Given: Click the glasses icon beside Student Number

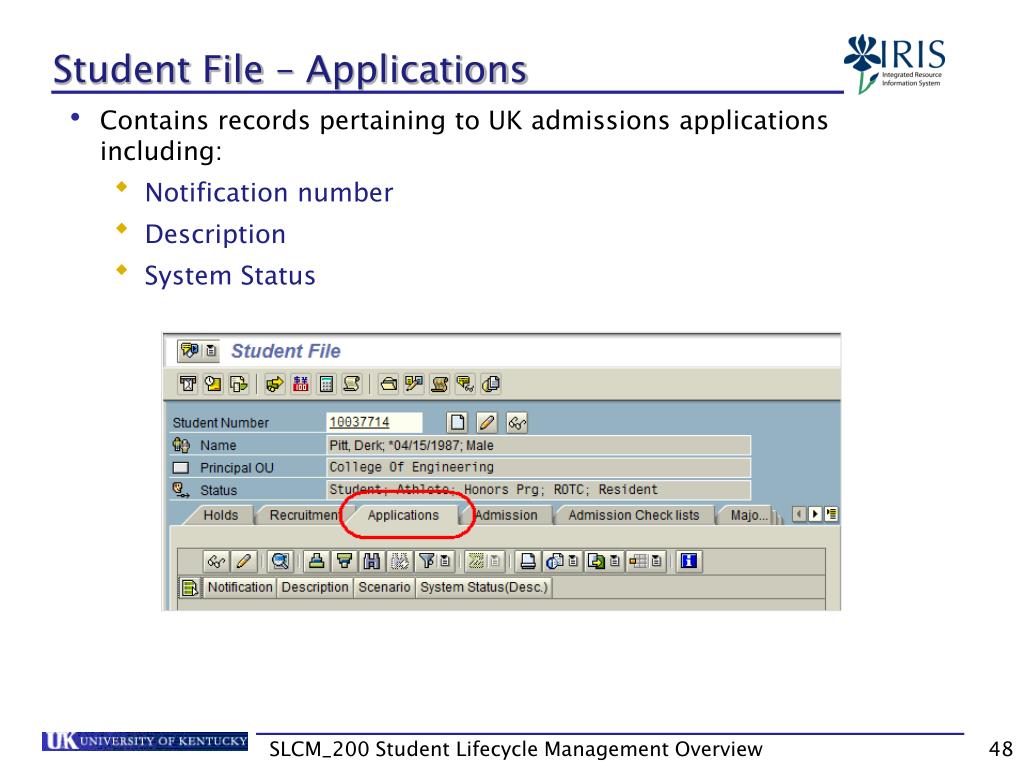Looking at the screenshot, I should click(x=517, y=423).
